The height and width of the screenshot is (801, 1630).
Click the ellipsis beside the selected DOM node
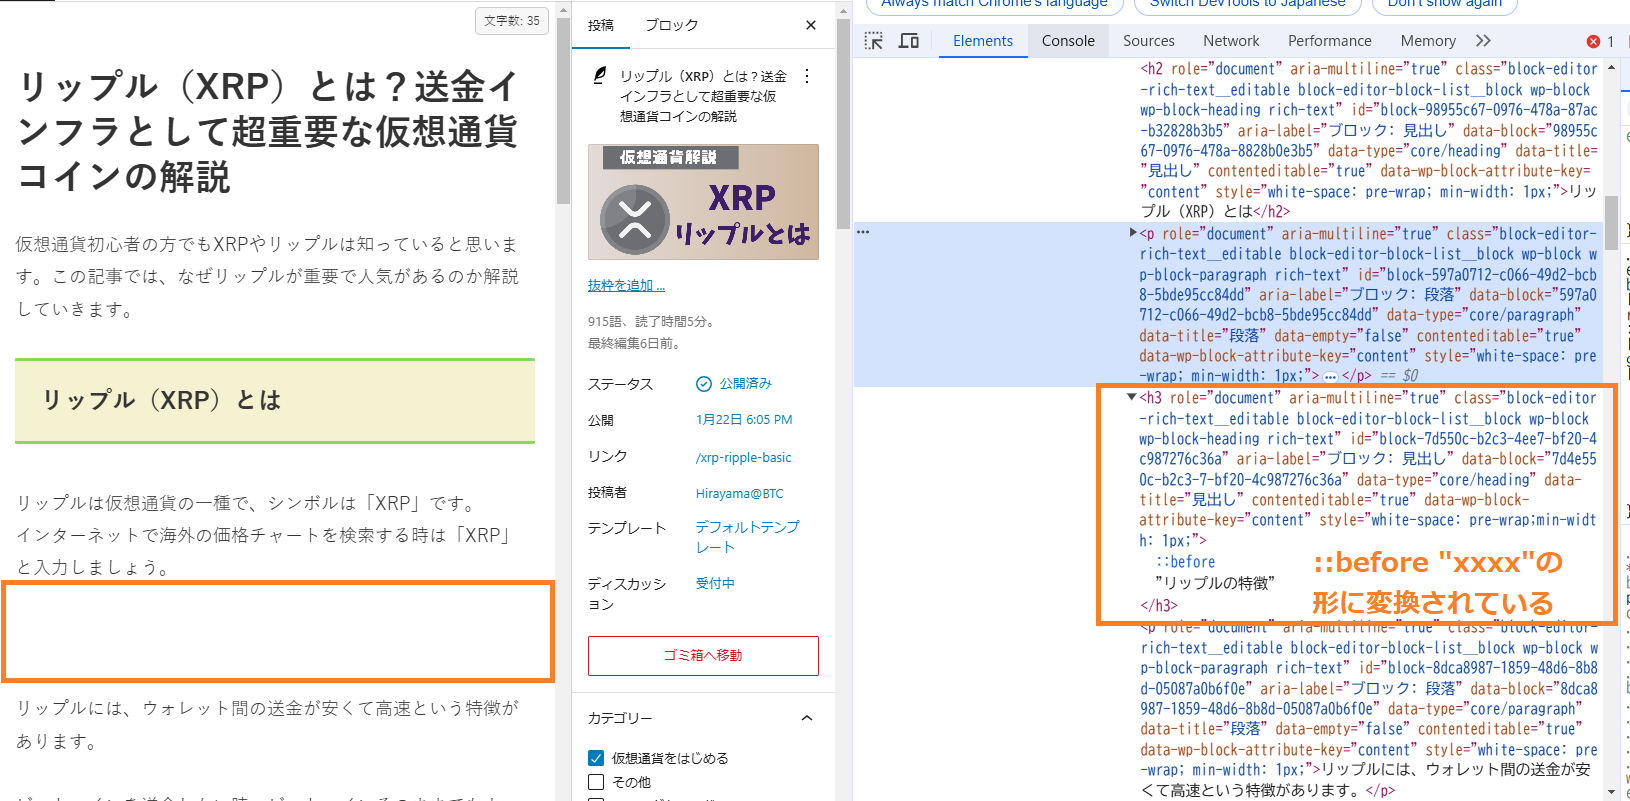click(863, 232)
